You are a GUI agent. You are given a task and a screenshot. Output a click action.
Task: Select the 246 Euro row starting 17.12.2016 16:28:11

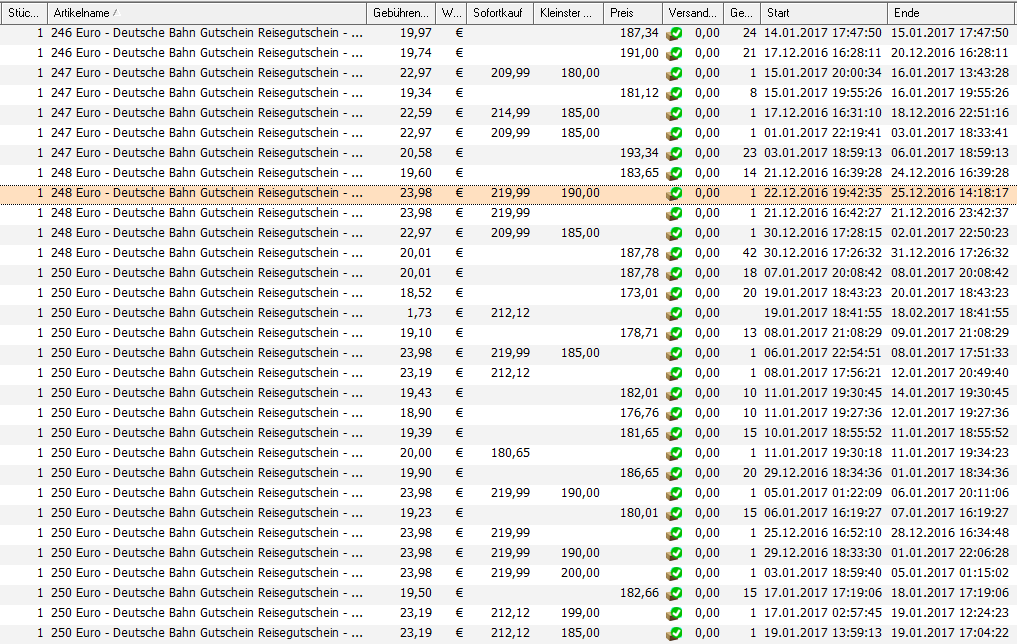[206, 53]
